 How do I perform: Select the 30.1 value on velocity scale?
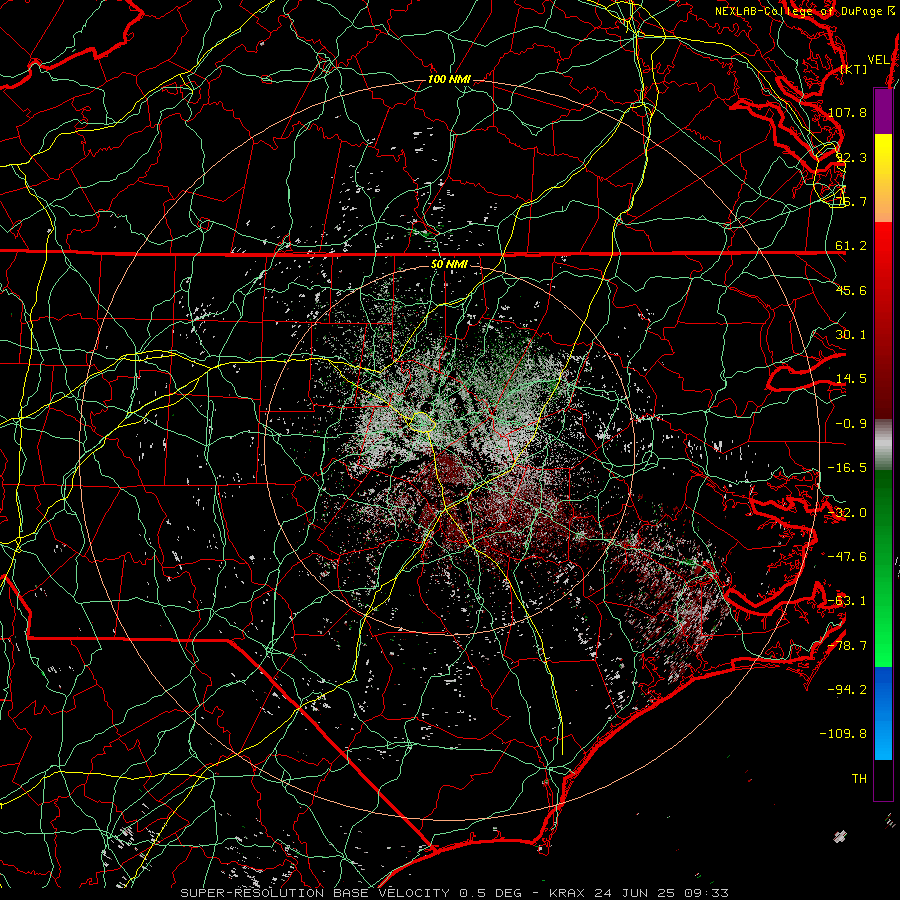click(x=851, y=335)
